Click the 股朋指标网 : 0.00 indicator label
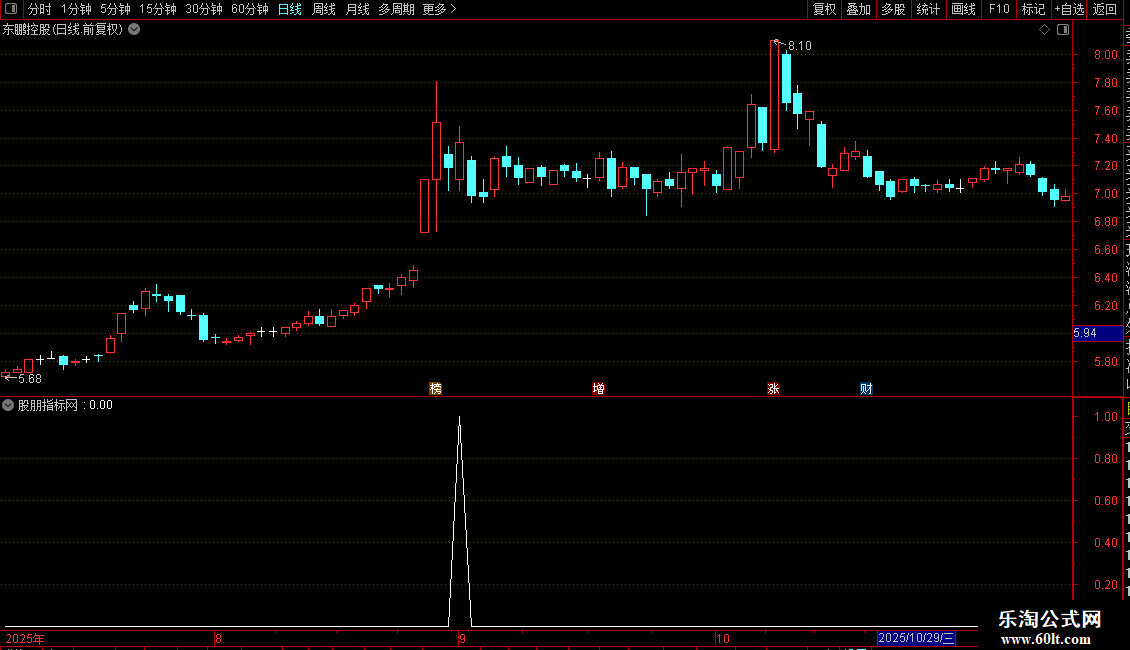Image resolution: width=1130 pixels, height=650 pixels. click(65, 405)
